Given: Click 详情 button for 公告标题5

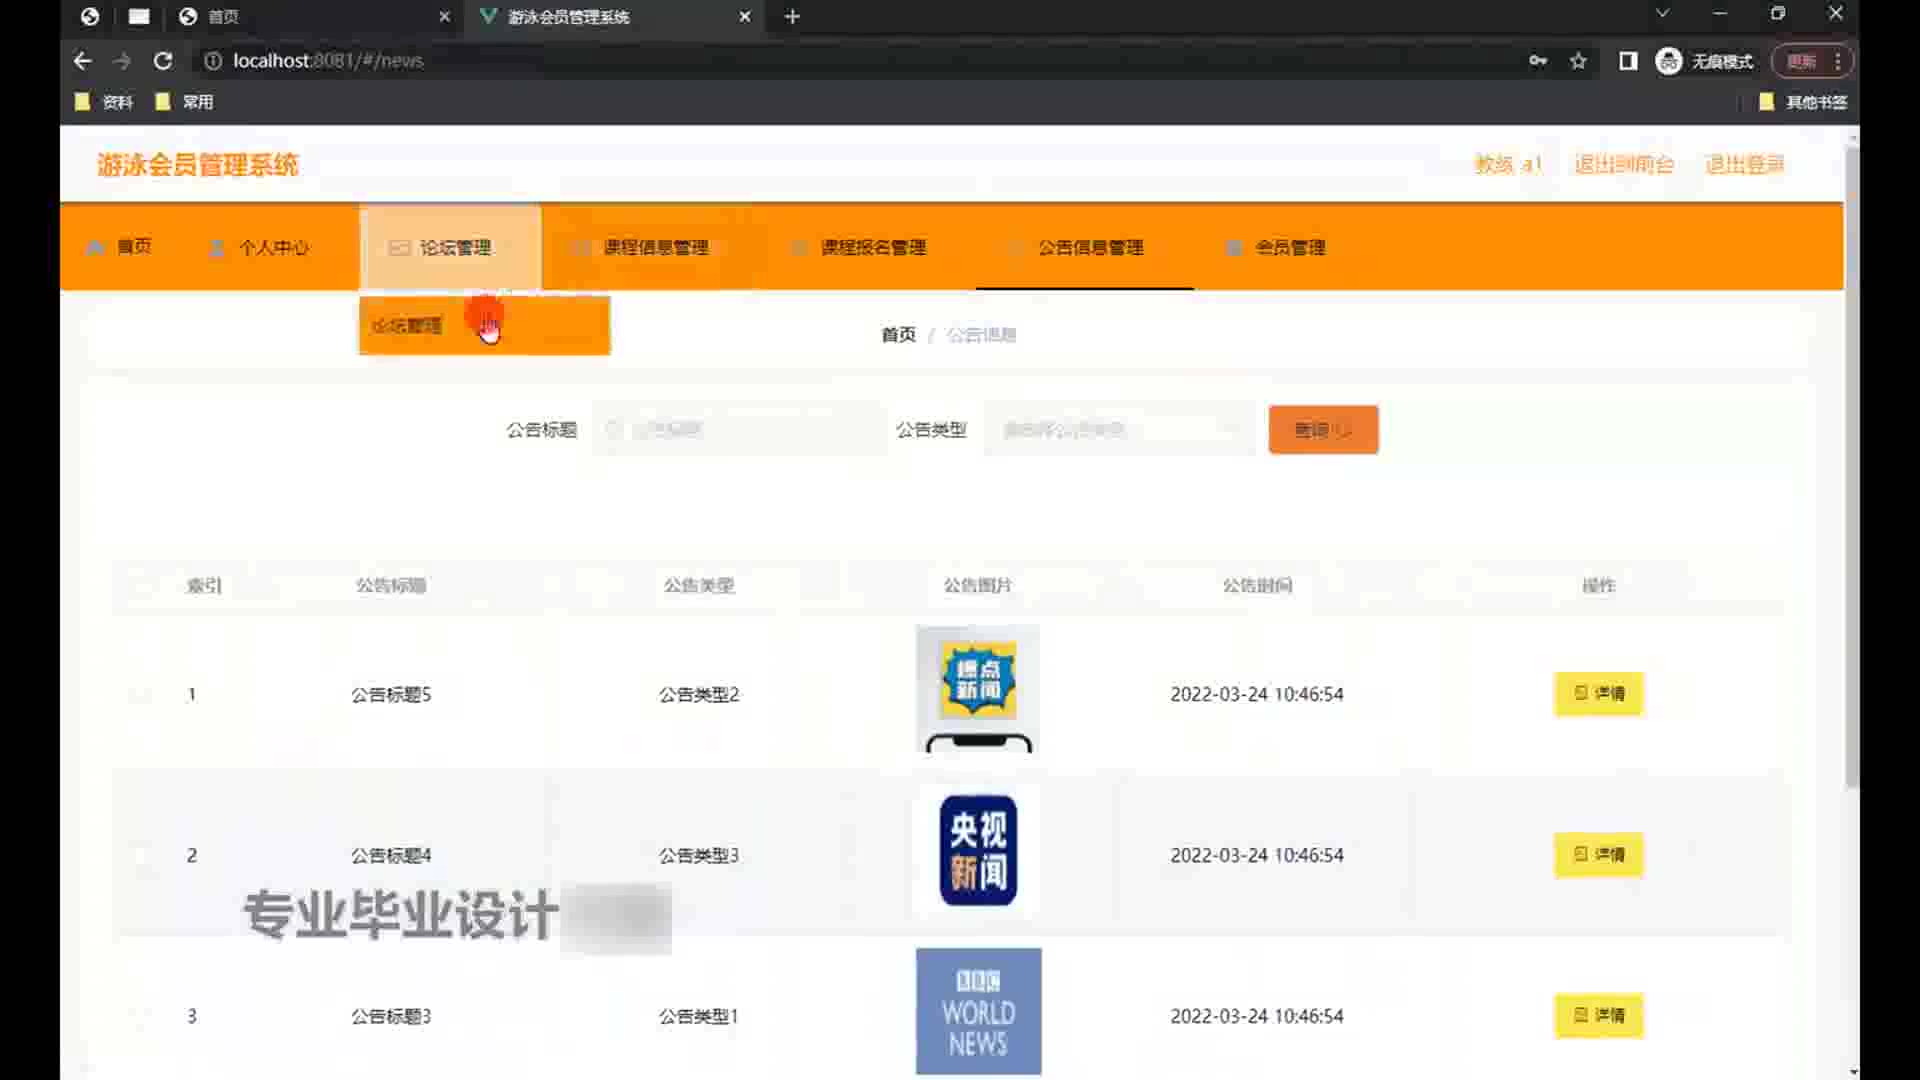Looking at the screenshot, I should click(1598, 693).
